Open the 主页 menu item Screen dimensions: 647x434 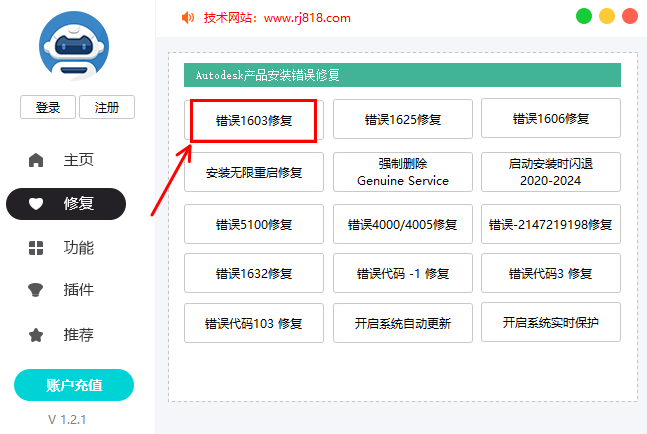66,160
